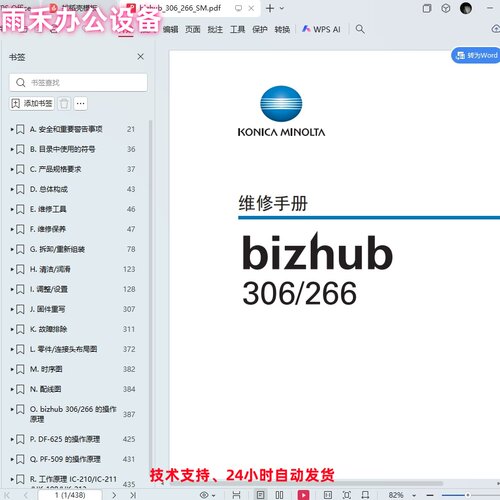
Task: Jump to the last page
Action: (x=133, y=495)
